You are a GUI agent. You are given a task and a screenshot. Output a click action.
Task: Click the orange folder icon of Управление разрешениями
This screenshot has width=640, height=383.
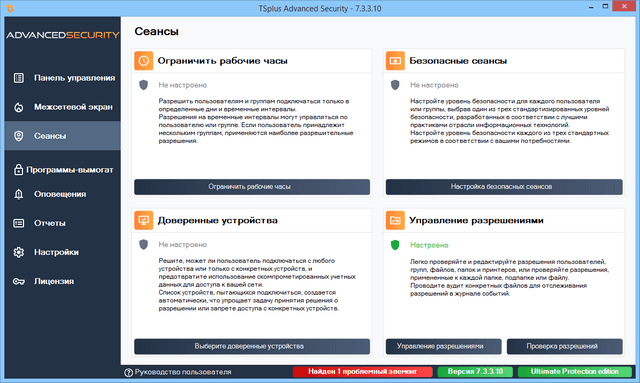[x=395, y=220]
